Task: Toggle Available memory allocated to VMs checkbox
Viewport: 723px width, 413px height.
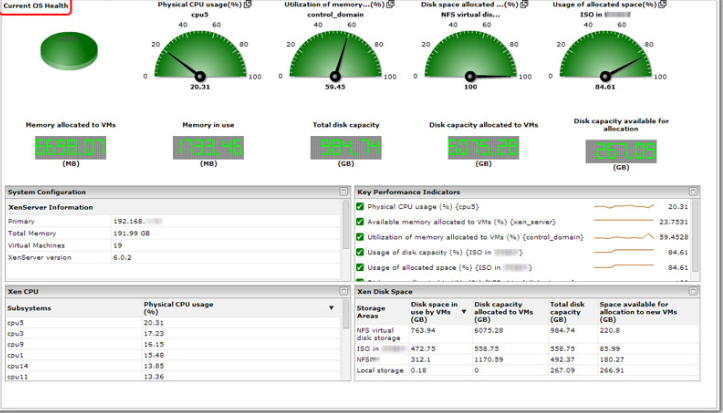Action: [x=361, y=222]
